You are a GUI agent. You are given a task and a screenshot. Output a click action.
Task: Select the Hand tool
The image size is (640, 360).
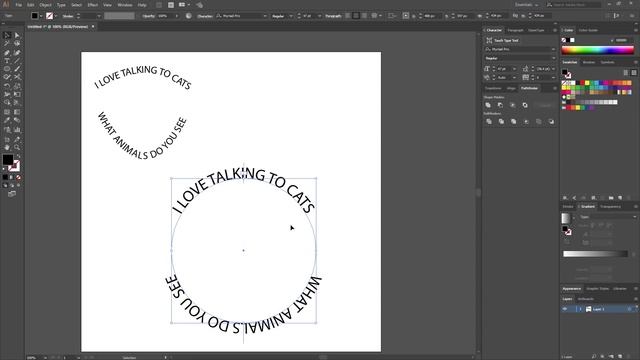[x=7, y=147]
